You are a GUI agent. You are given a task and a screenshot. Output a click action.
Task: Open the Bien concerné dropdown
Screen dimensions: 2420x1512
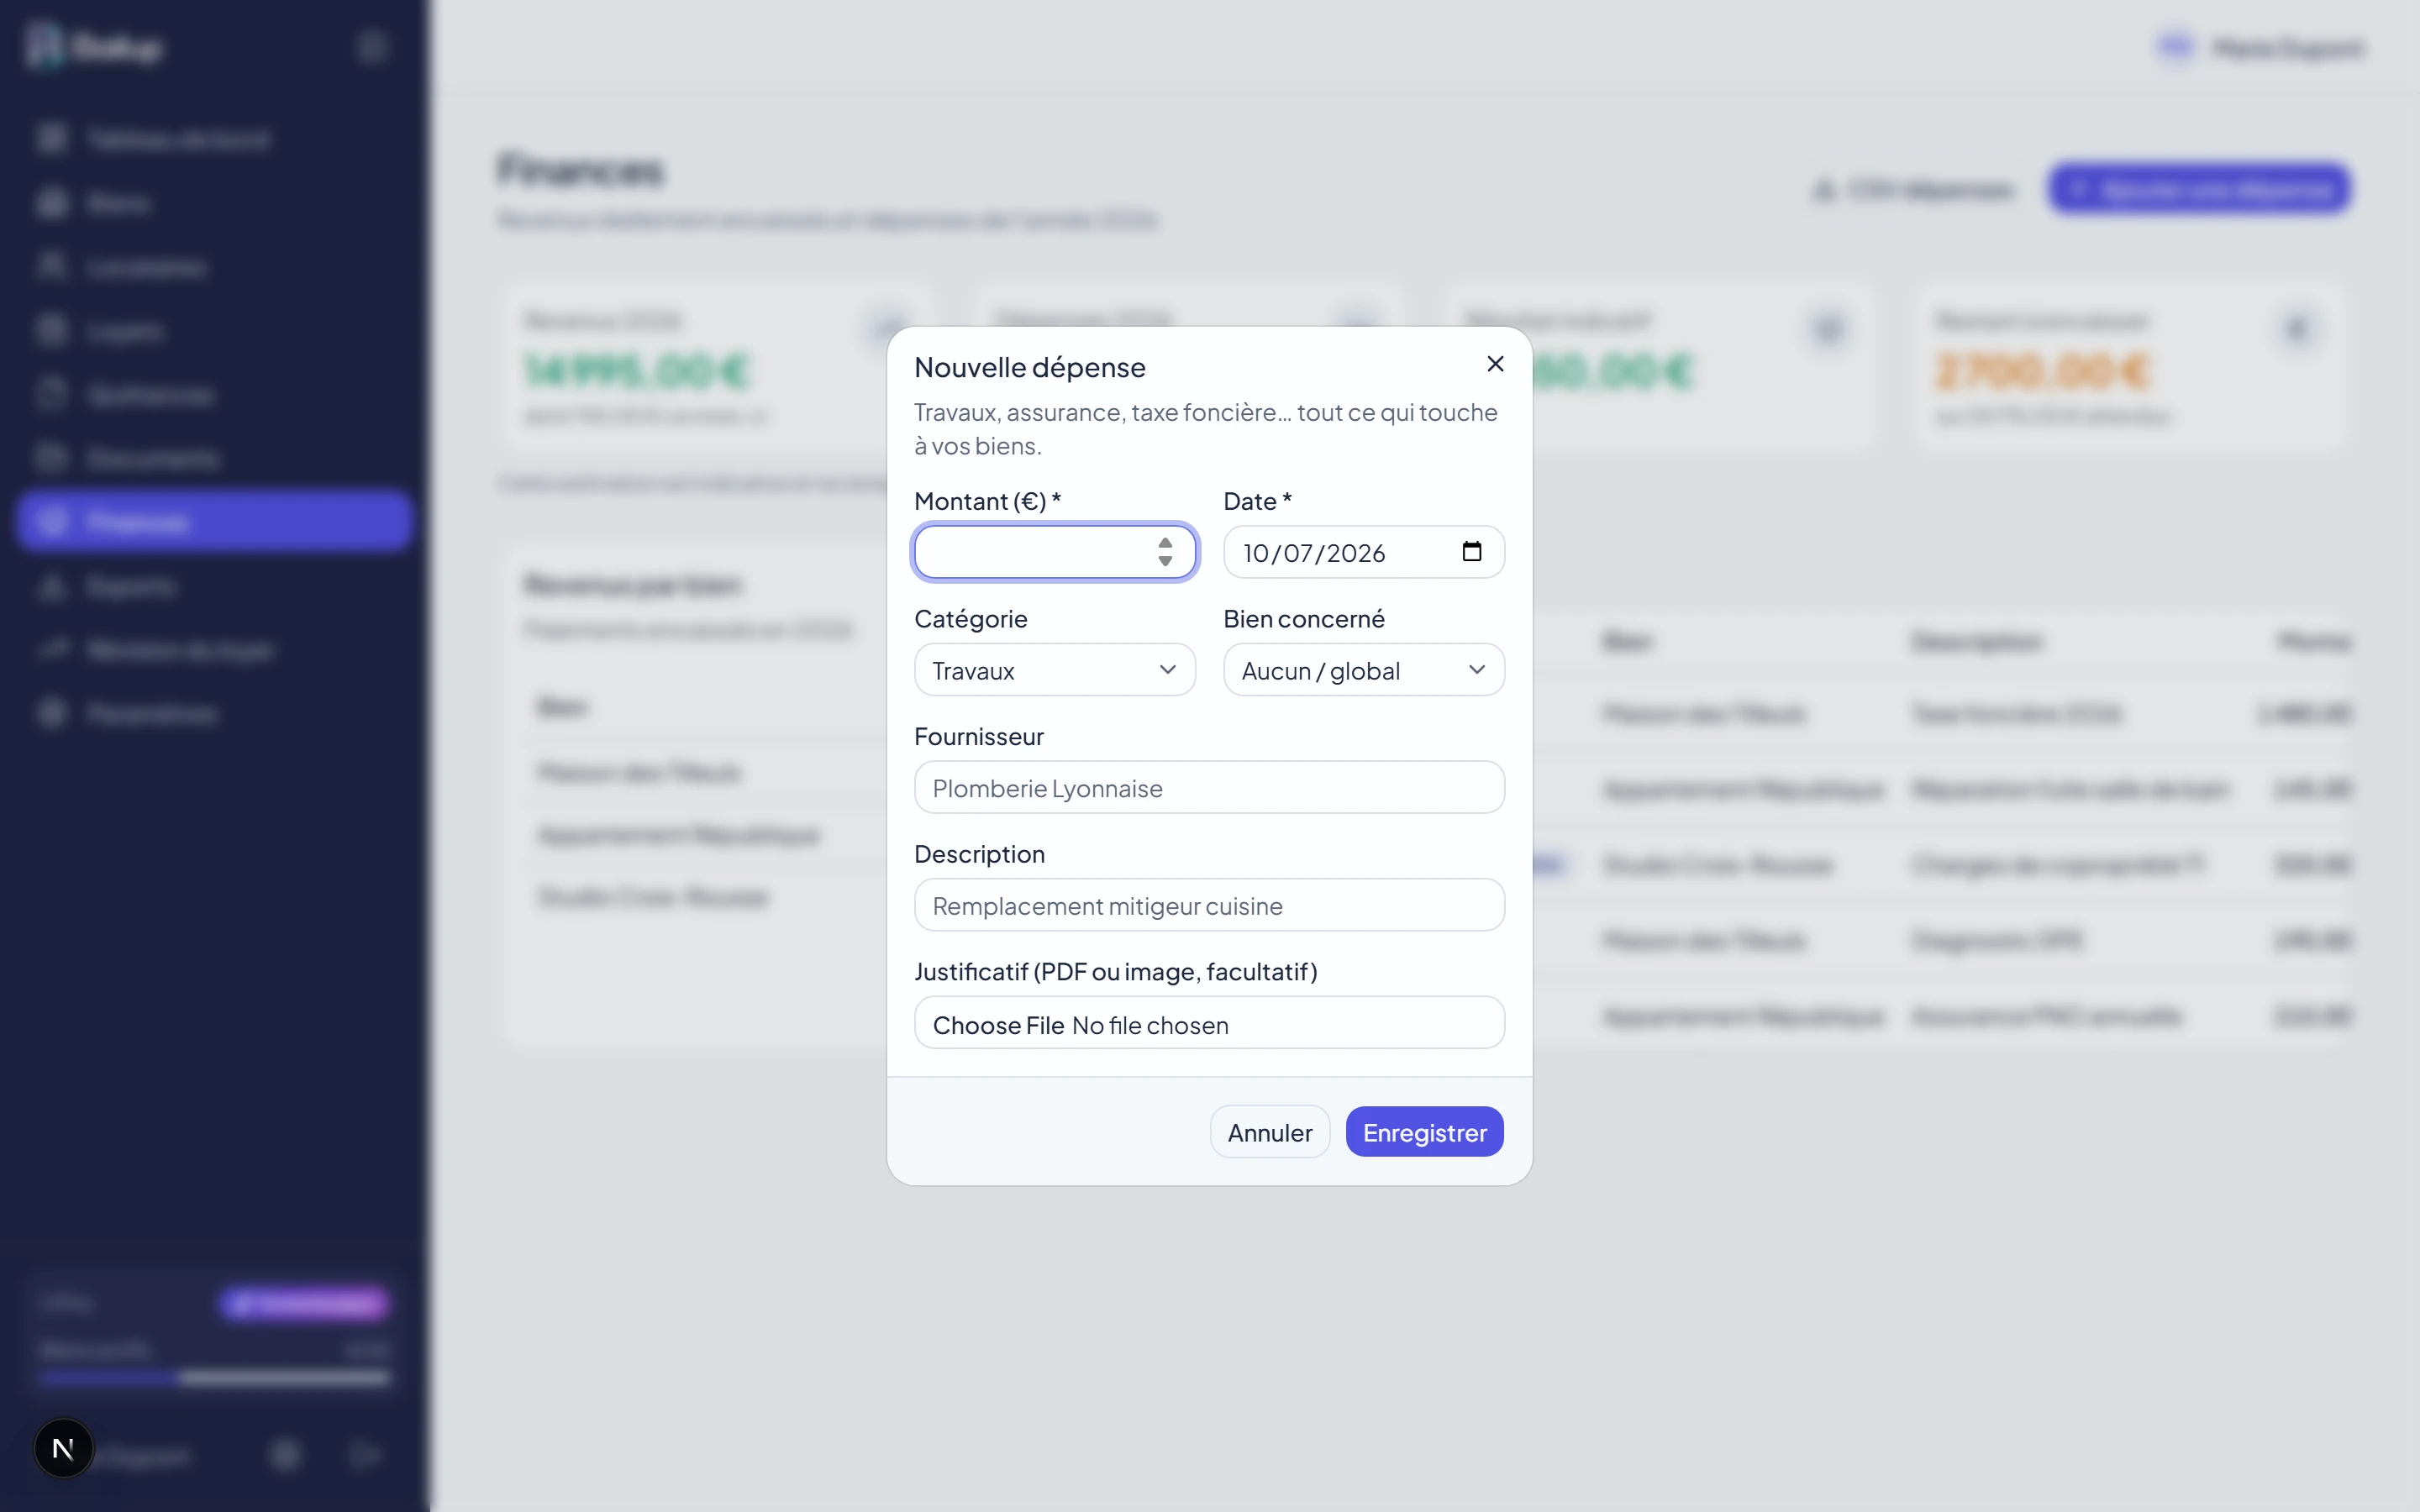click(x=1364, y=670)
